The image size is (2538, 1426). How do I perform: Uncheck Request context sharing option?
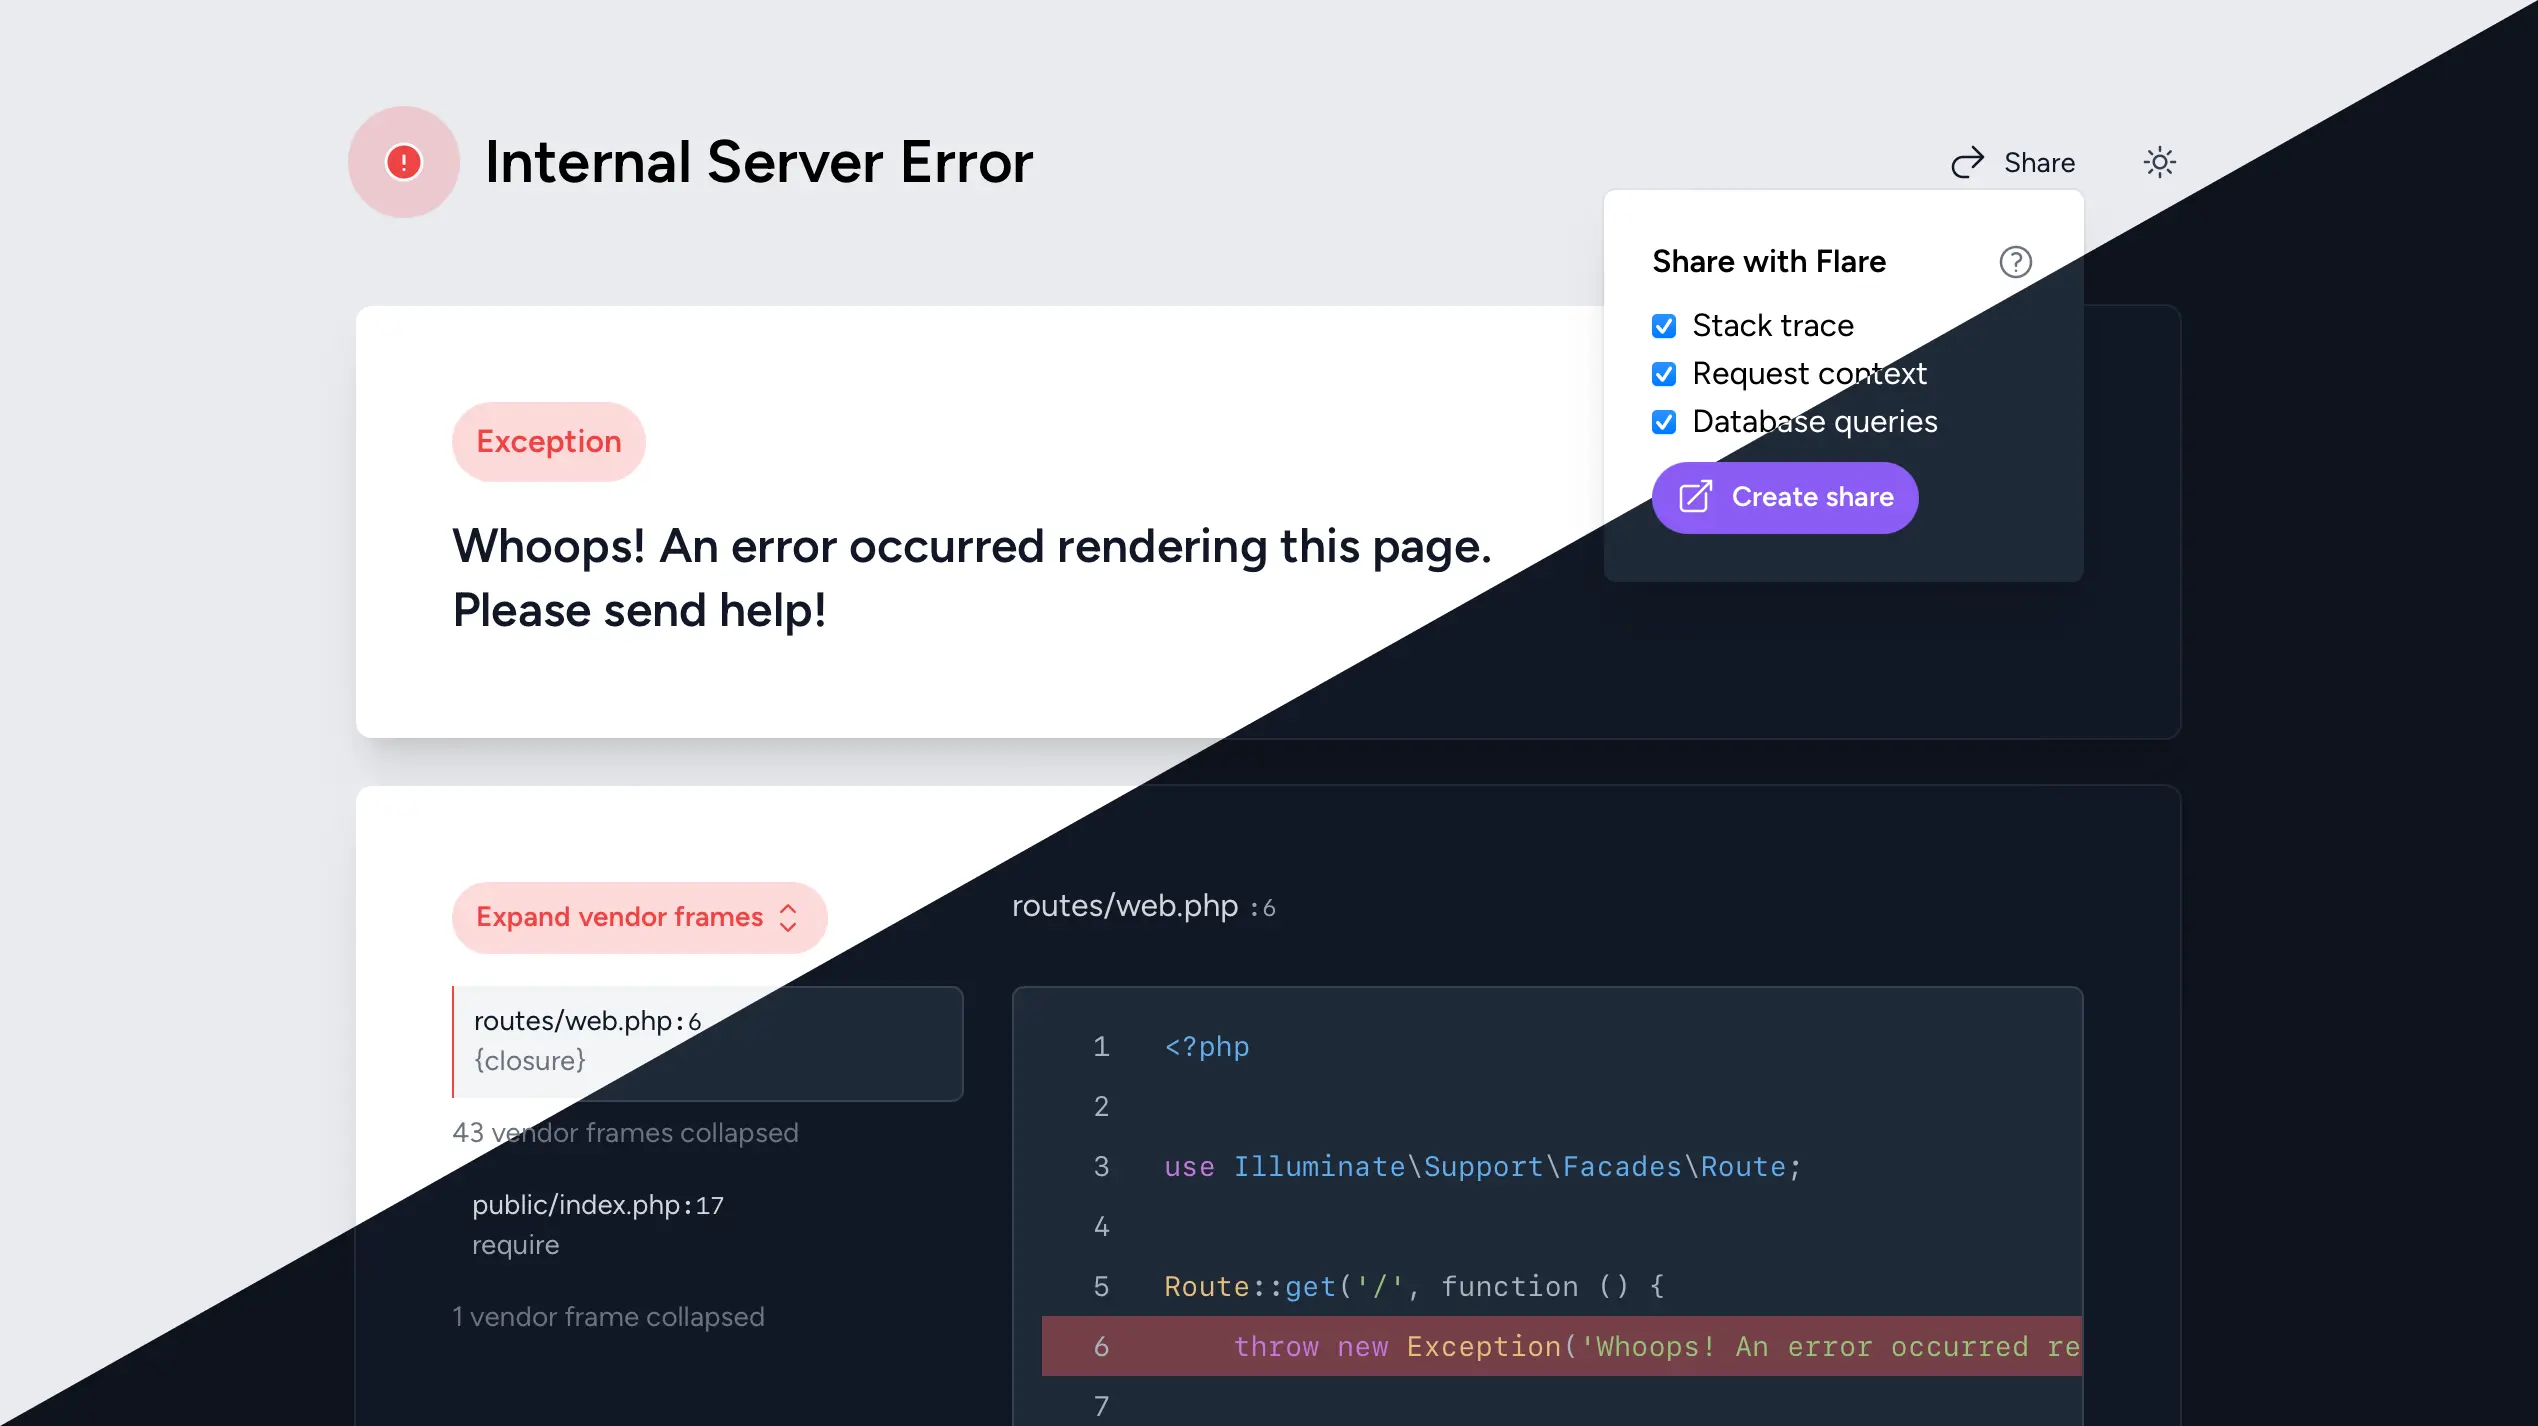(1664, 373)
